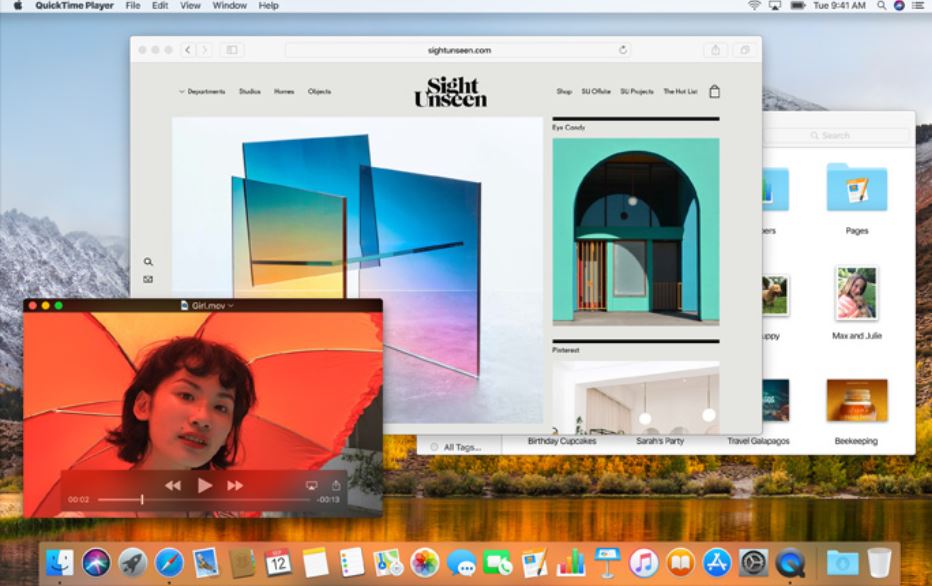932x586 pixels.
Task: Open iBooks from the Dock
Action: (x=680, y=562)
